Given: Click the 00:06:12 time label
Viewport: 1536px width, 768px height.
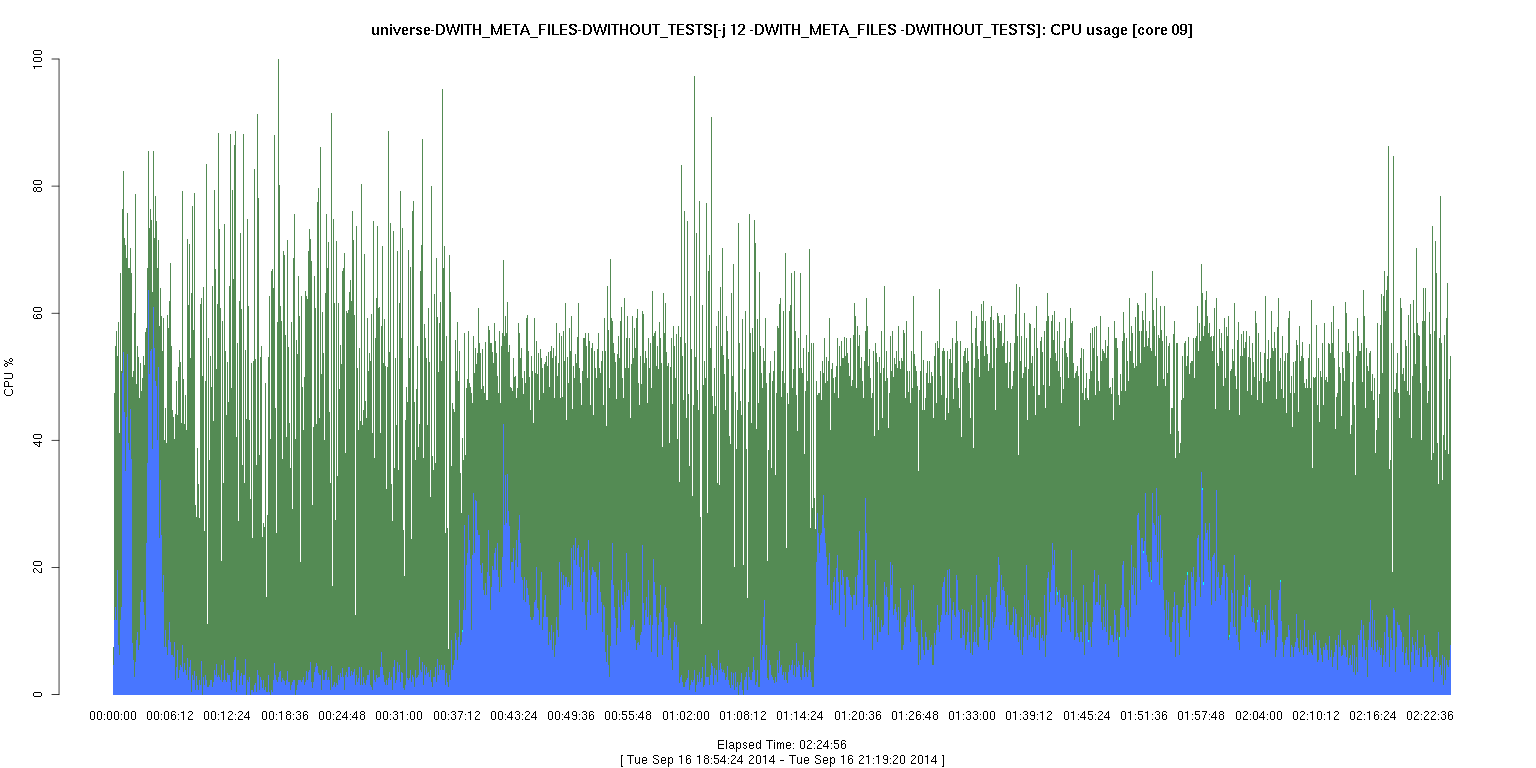Looking at the screenshot, I should 170,716.
